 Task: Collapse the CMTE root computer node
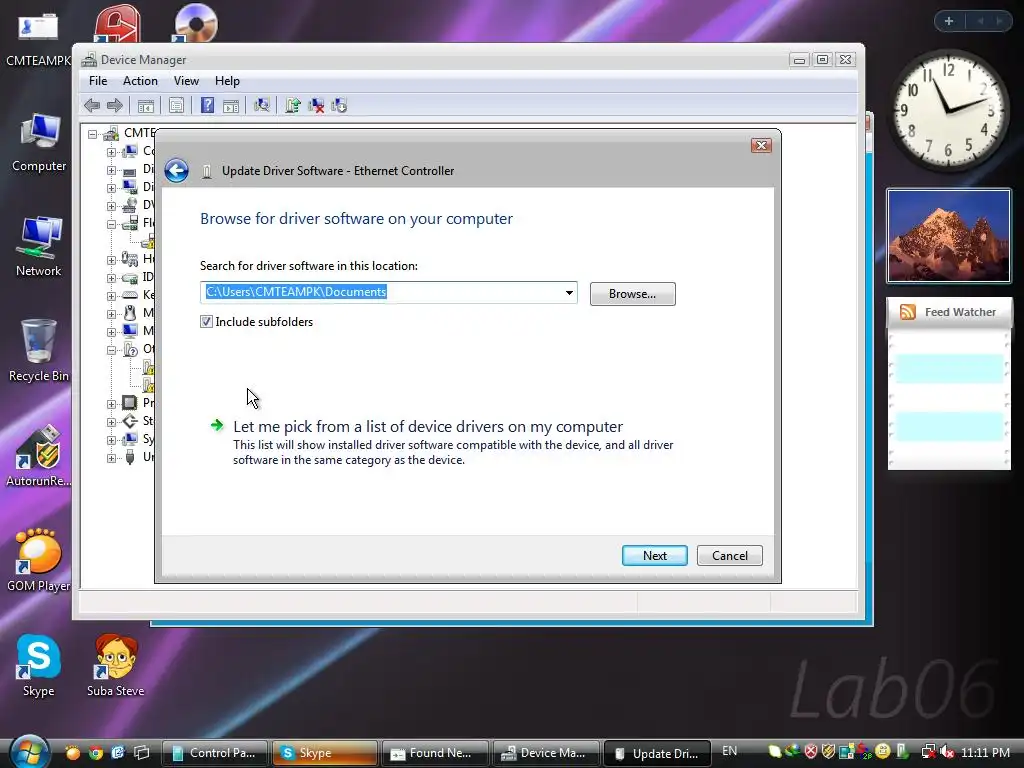(x=93, y=134)
